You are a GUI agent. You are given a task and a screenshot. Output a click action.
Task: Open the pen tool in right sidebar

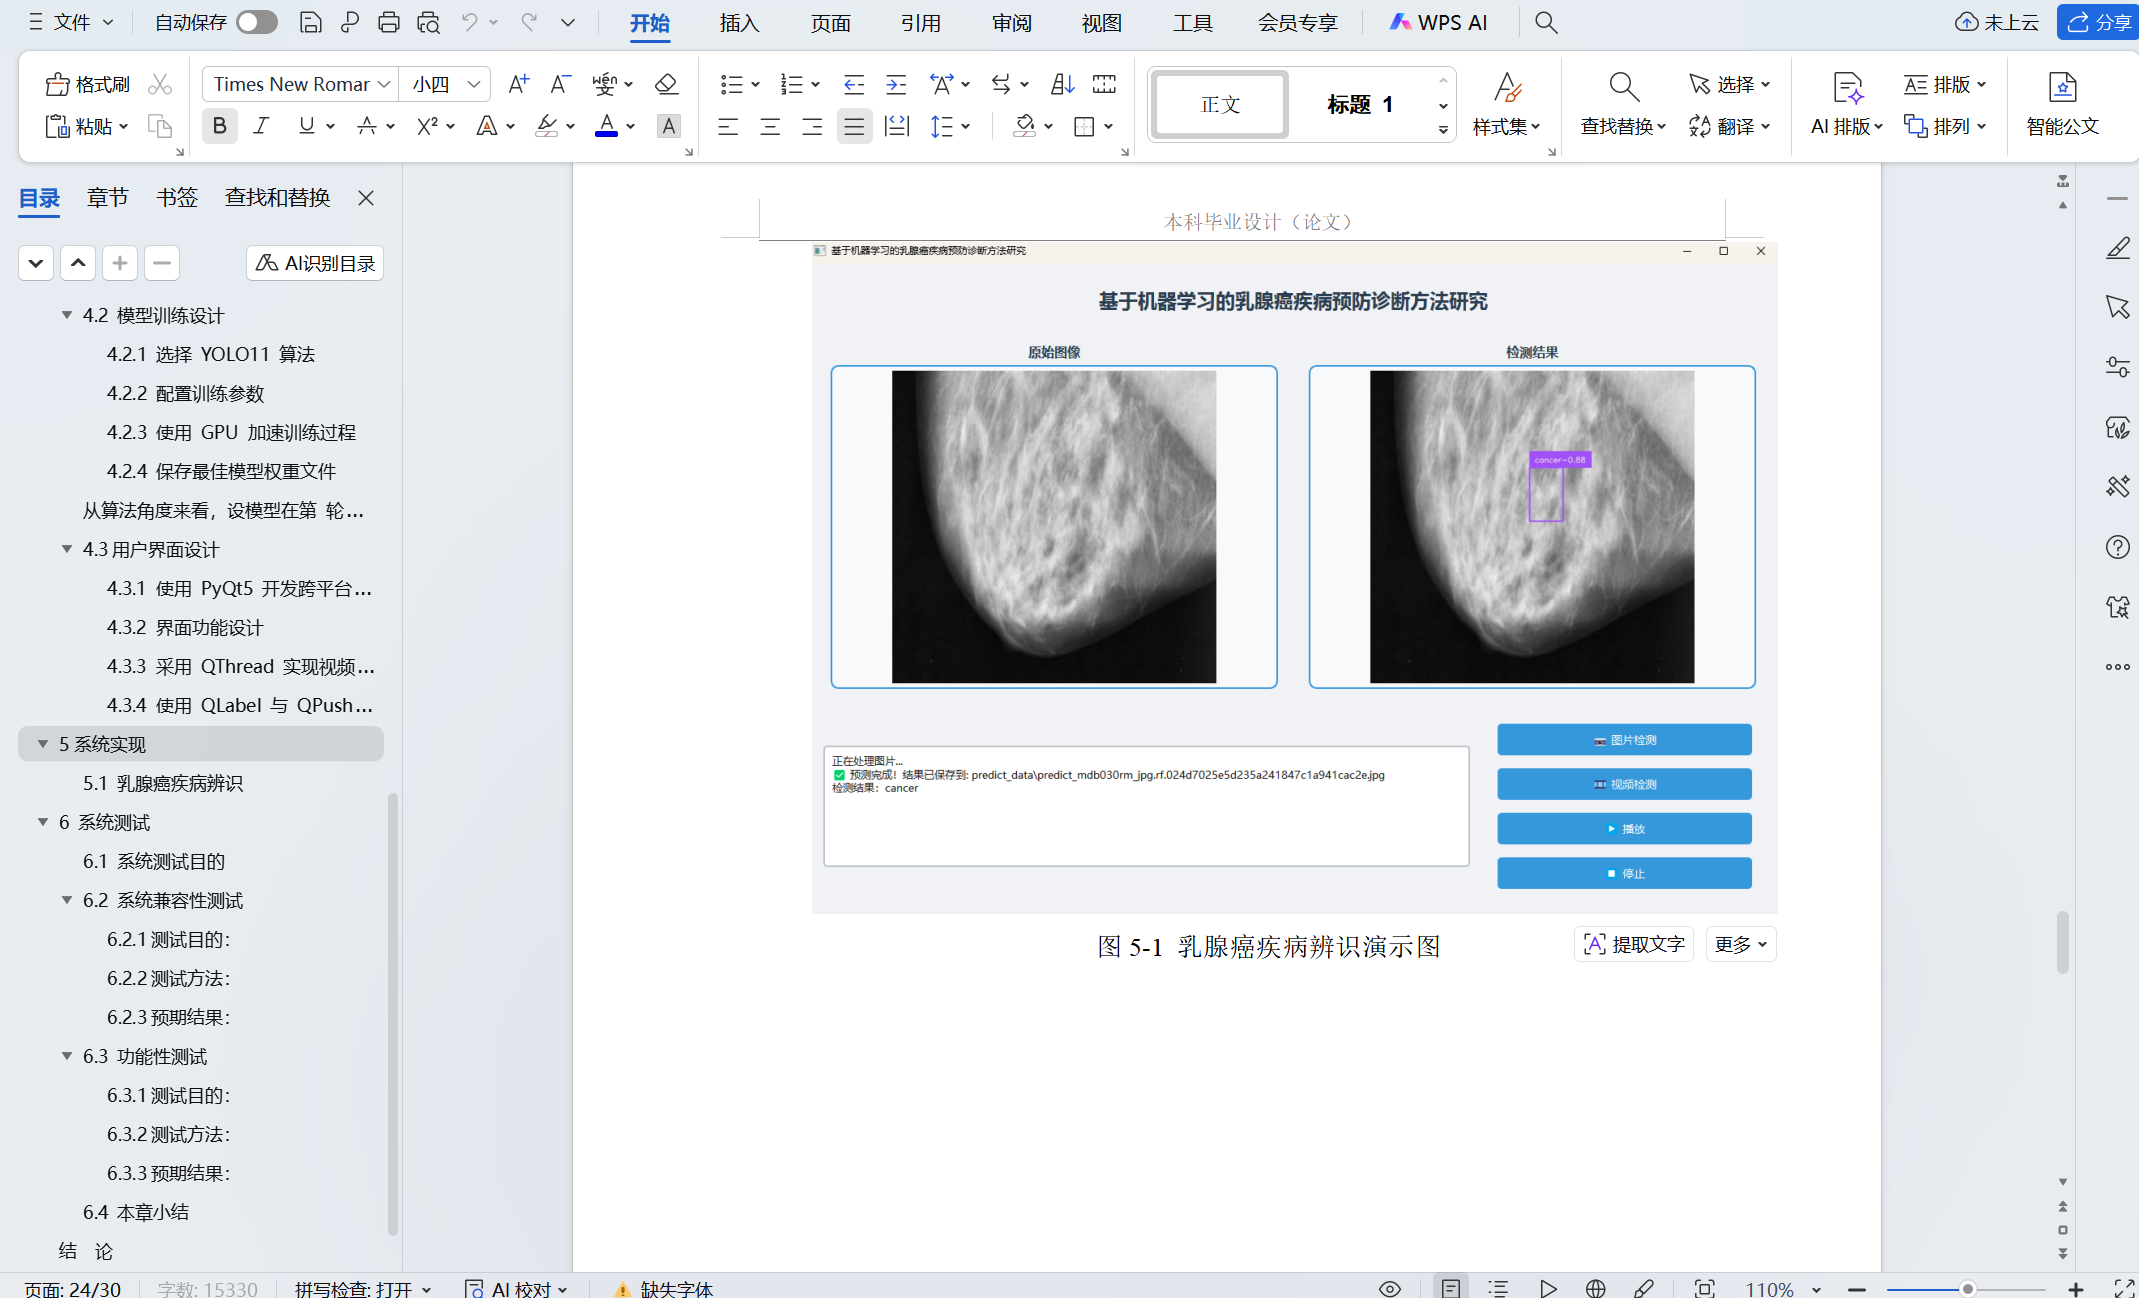pos(2117,248)
